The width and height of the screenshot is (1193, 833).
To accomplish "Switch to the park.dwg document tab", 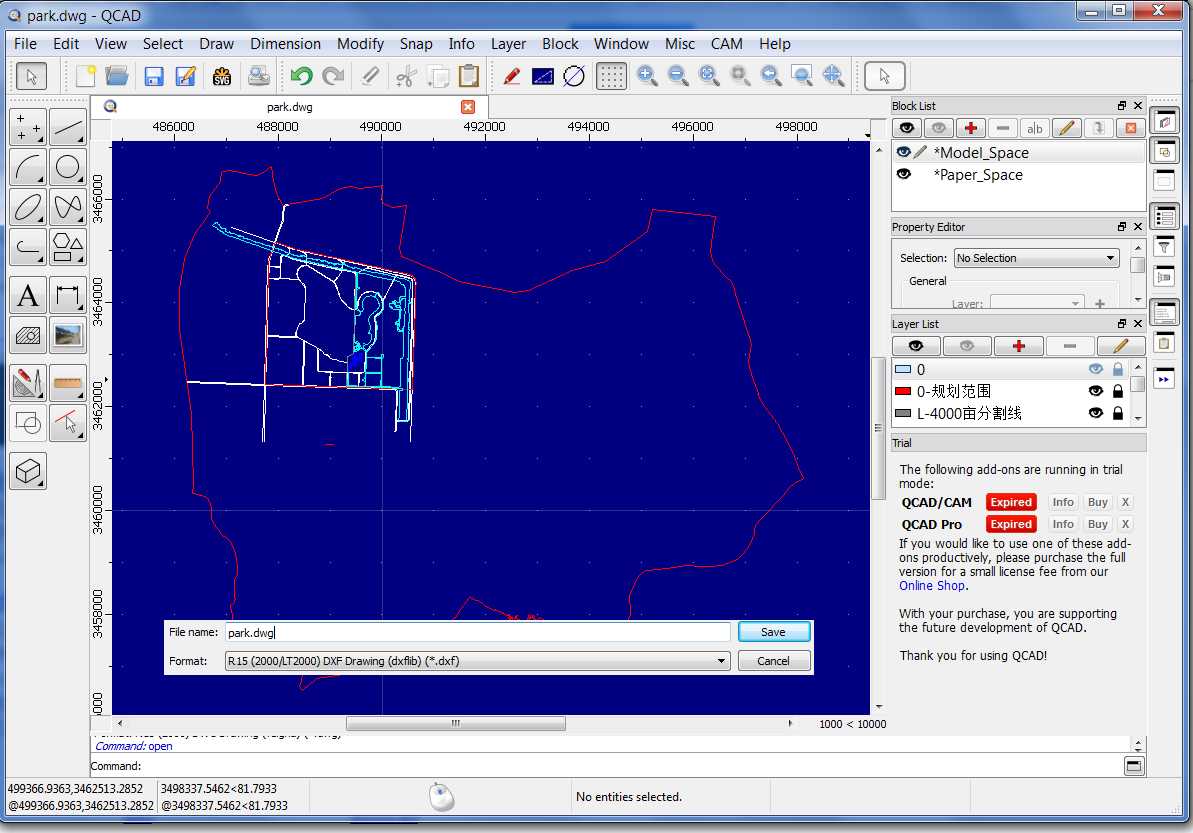I will click(x=291, y=107).
